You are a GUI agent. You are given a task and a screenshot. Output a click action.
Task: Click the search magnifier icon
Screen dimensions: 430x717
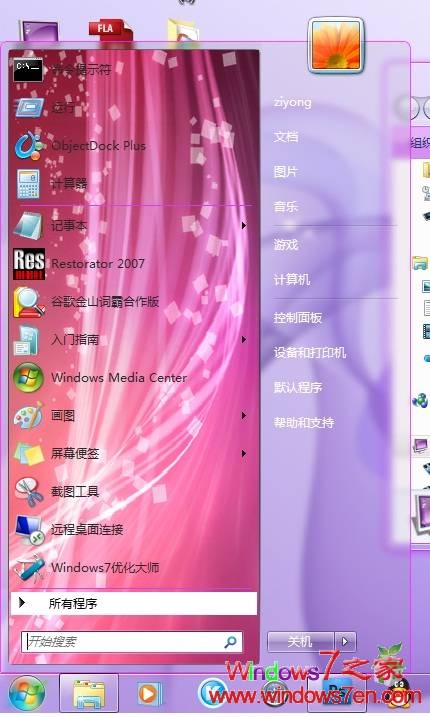(231, 642)
